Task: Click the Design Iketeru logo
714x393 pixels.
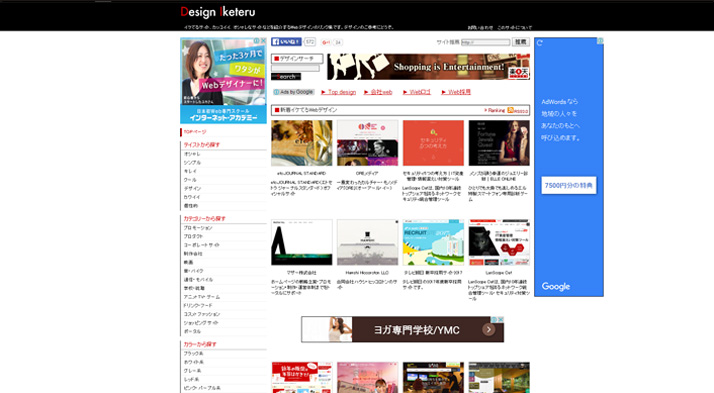Action: point(218,12)
